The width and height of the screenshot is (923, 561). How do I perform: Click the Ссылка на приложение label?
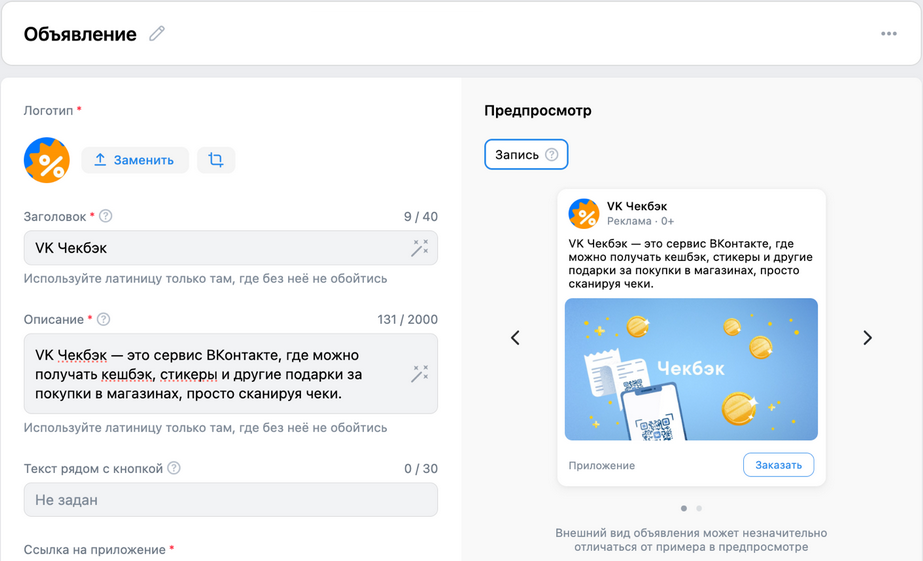coord(94,549)
